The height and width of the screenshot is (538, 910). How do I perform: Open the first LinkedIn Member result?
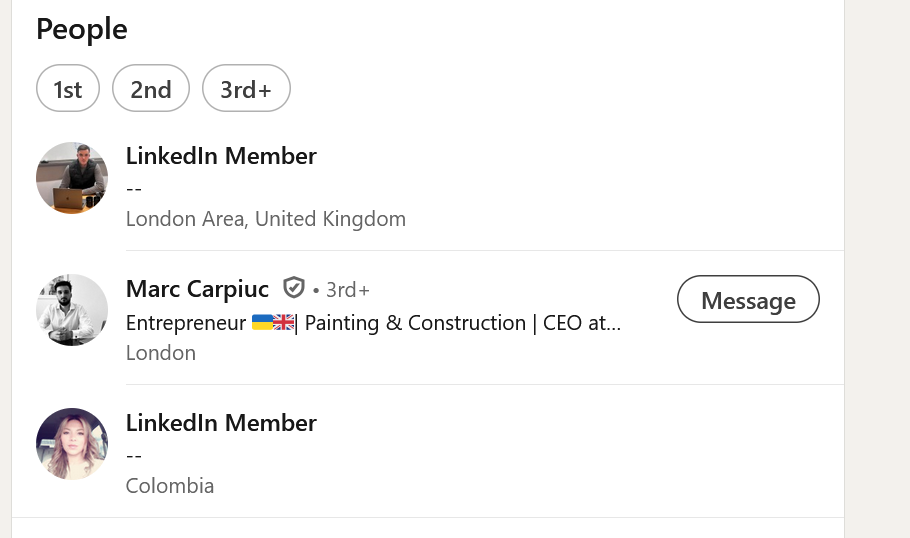[x=221, y=156]
